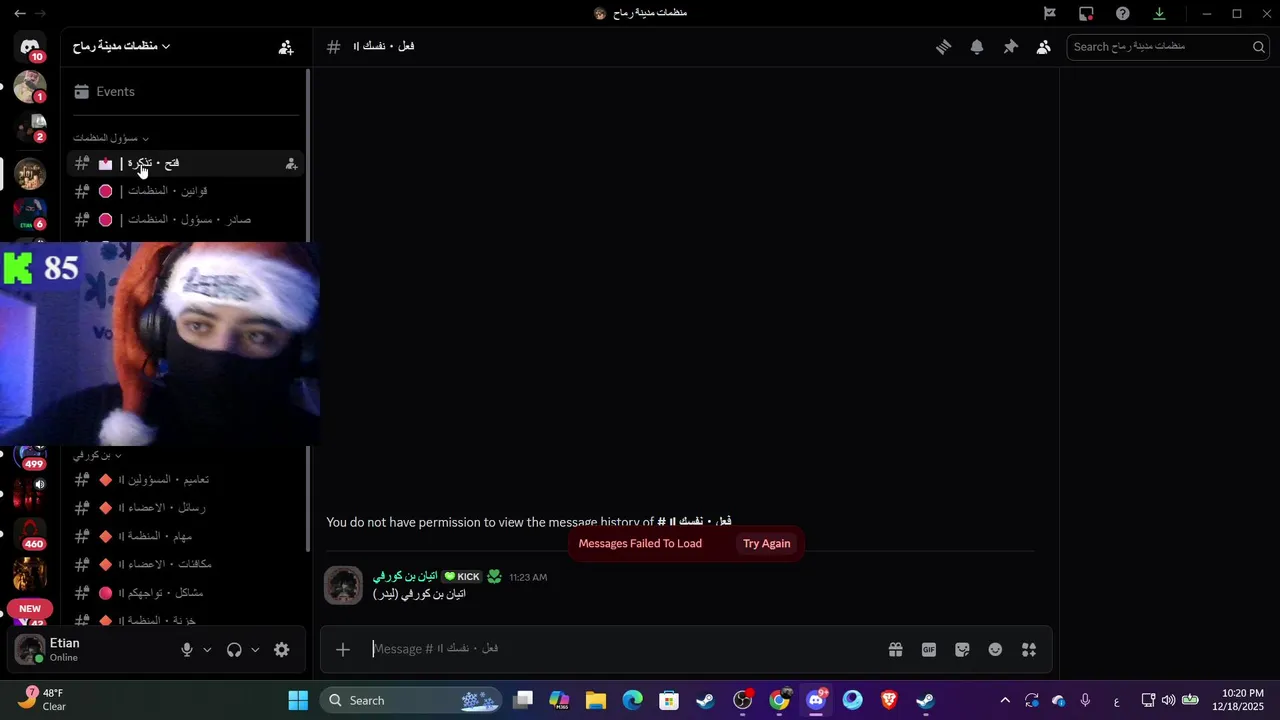1280x720 pixels.
Task: Click Try Again on failed messages
Action: [x=767, y=544]
